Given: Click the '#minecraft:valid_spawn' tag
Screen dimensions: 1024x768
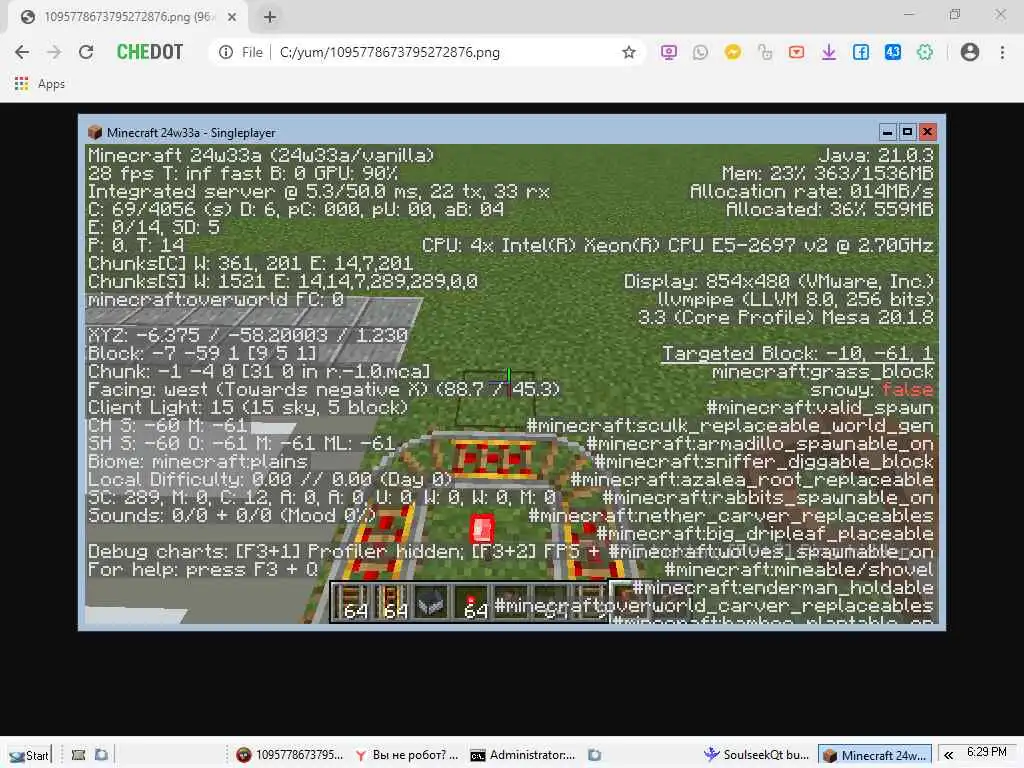Looking at the screenshot, I should click(820, 408).
